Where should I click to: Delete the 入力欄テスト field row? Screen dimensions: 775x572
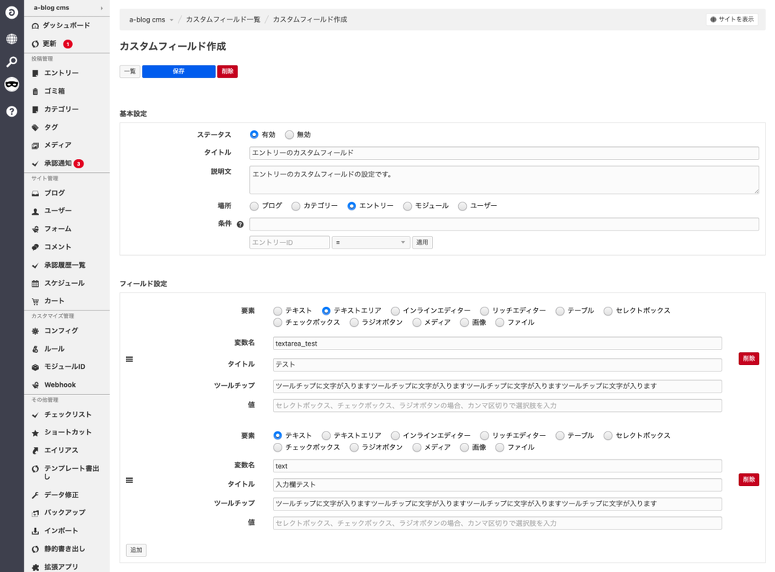[749, 480]
